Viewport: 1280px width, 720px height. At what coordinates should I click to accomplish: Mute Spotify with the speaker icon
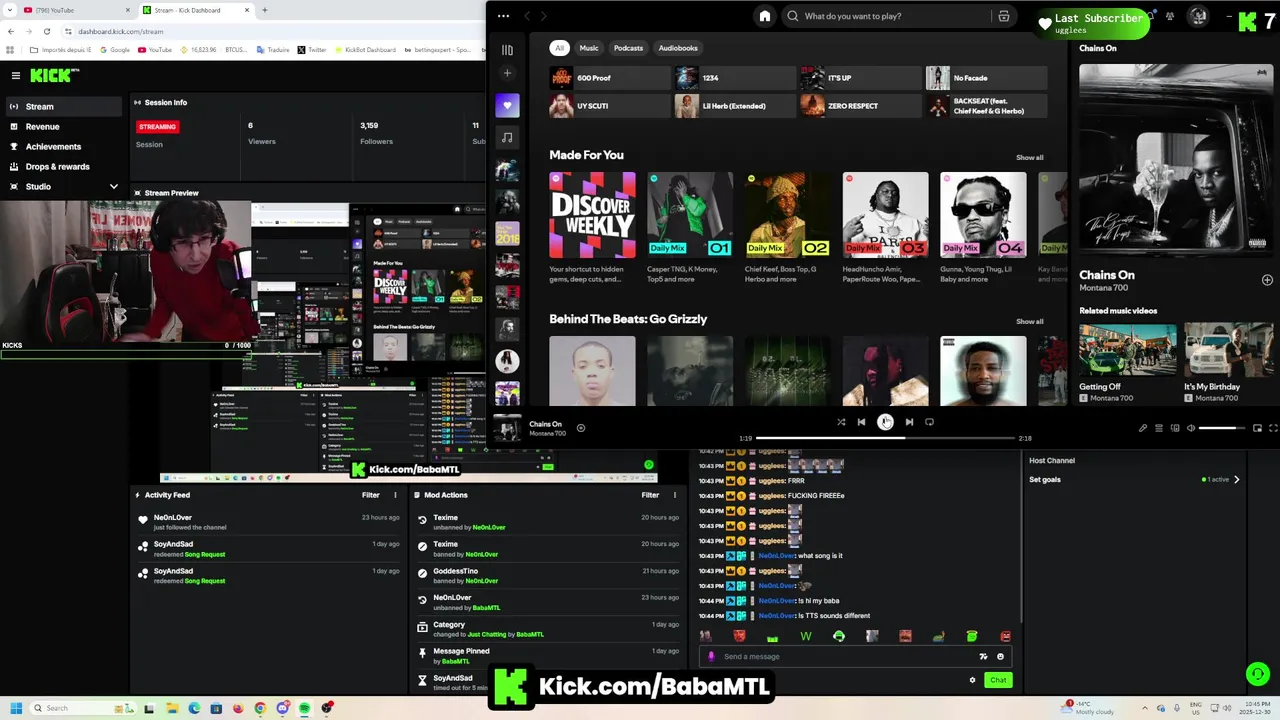point(1190,428)
